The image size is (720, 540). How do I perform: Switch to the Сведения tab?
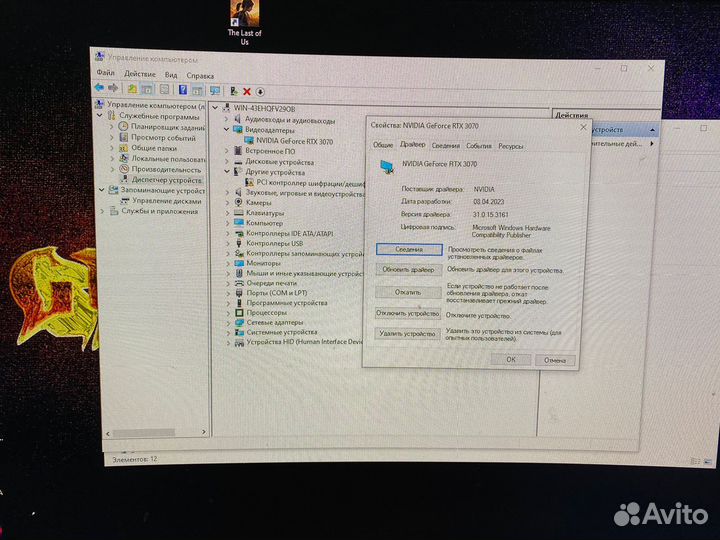(x=445, y=146)
